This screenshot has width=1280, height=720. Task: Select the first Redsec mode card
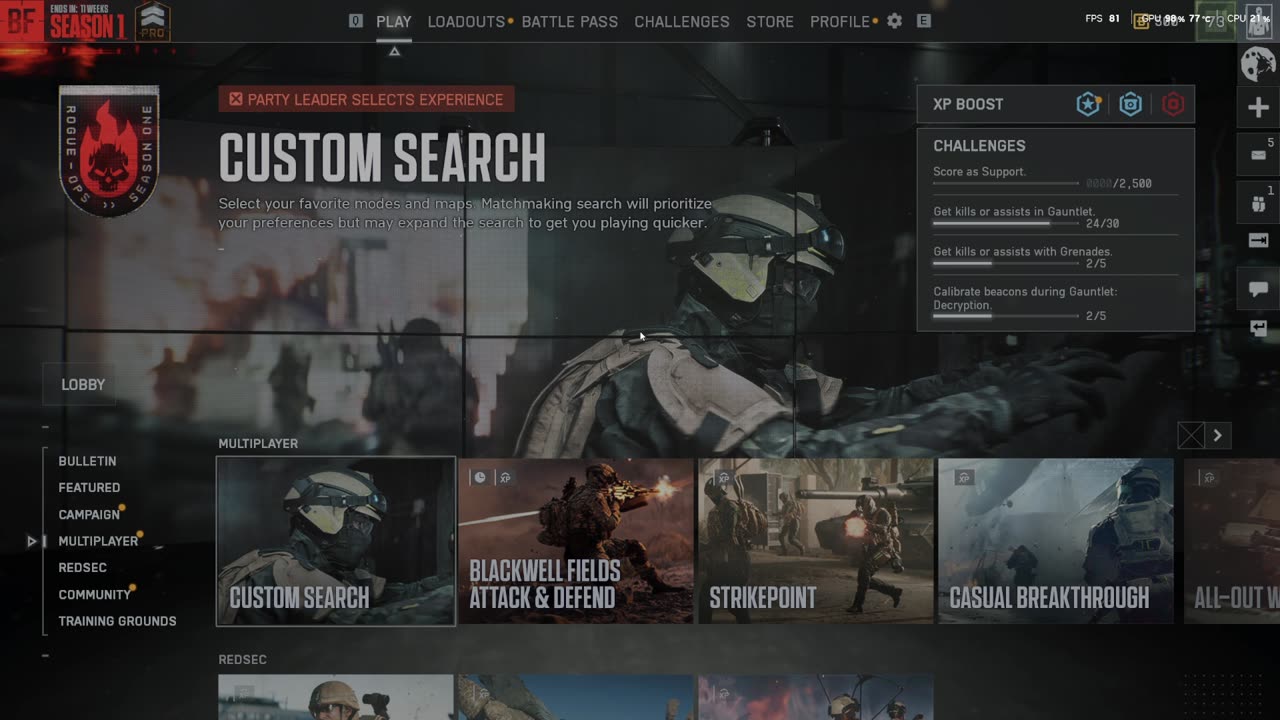pos(336,697)
